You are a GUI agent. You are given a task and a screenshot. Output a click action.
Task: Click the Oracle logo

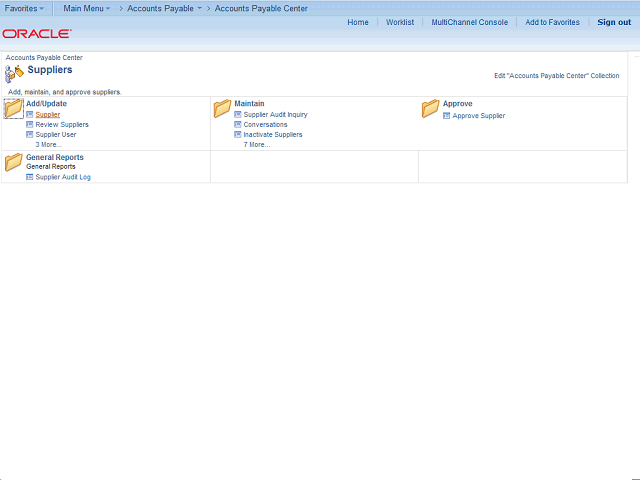(x=37, y=33)
